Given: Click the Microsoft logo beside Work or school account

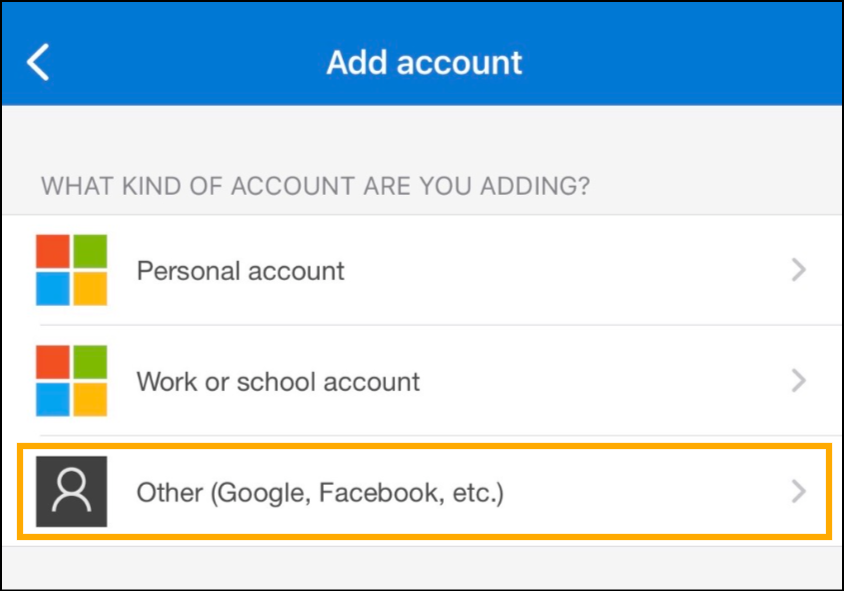Looking at the screenshot, I should click(x=71, y=381).
